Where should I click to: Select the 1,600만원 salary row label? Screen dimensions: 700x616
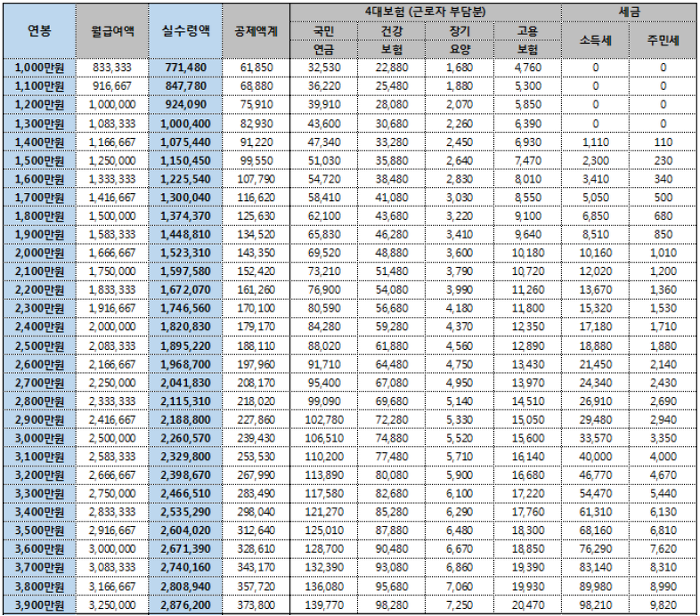(x=40, y=179)
